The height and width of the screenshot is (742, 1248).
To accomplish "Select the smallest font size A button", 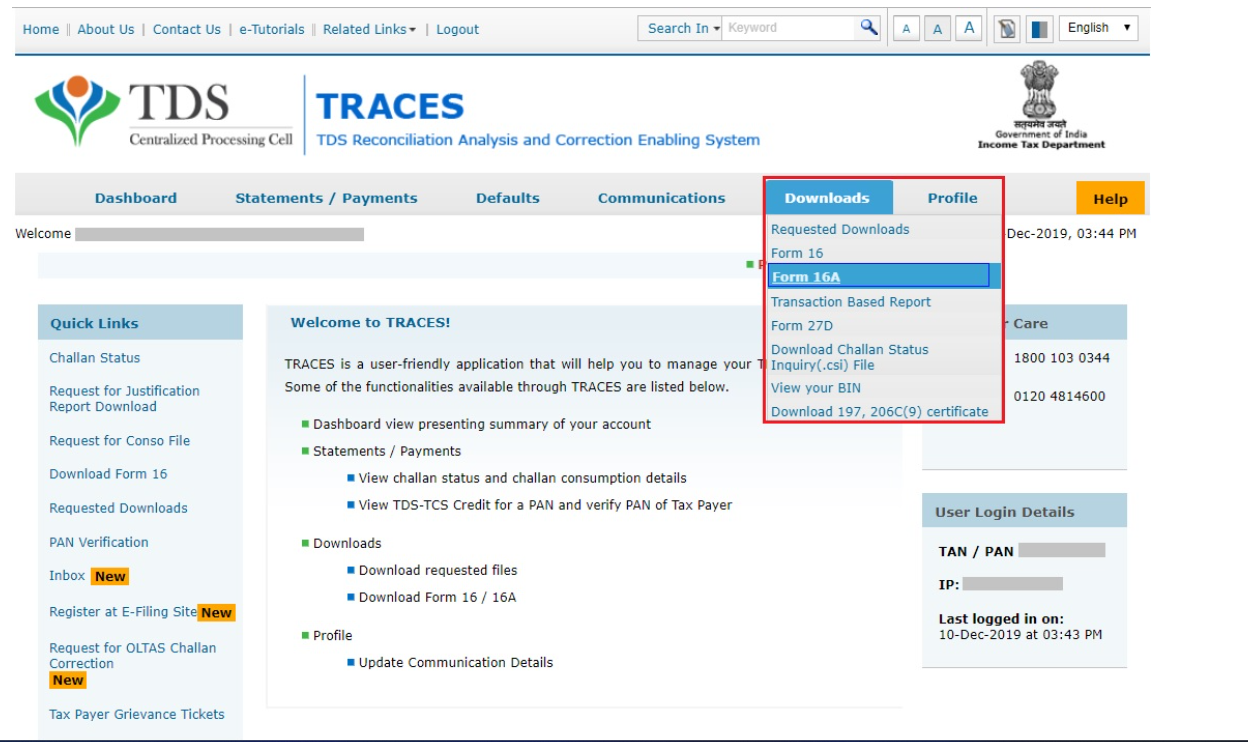I will coord(905,29).
